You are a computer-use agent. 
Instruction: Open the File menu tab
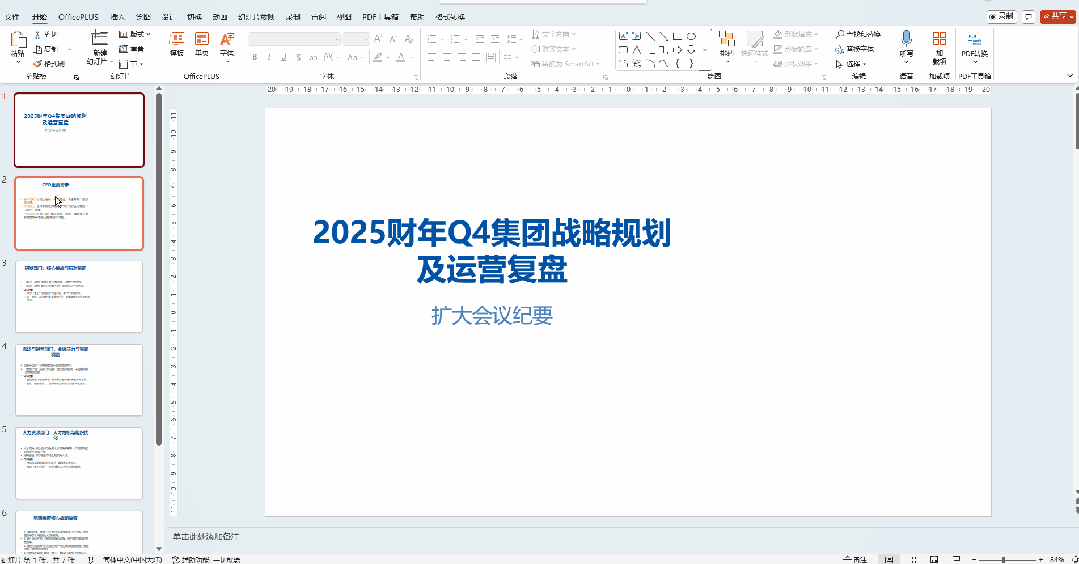pos(12,17)
